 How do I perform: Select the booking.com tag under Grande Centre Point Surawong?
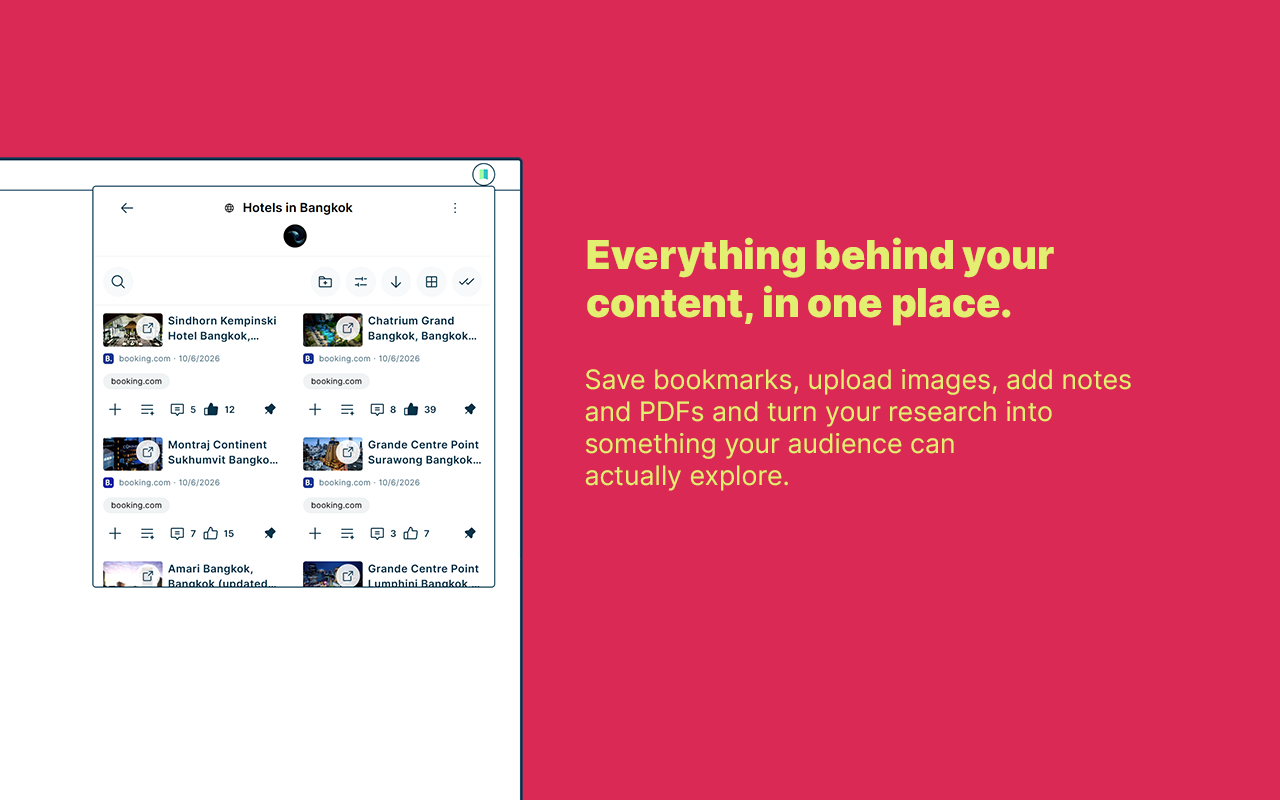point(336,505)
